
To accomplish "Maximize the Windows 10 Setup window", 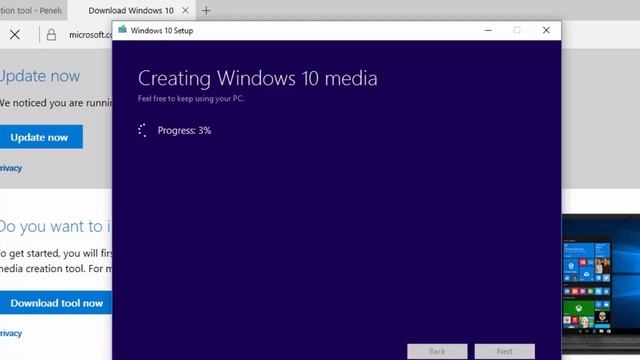I will (517, 30).
